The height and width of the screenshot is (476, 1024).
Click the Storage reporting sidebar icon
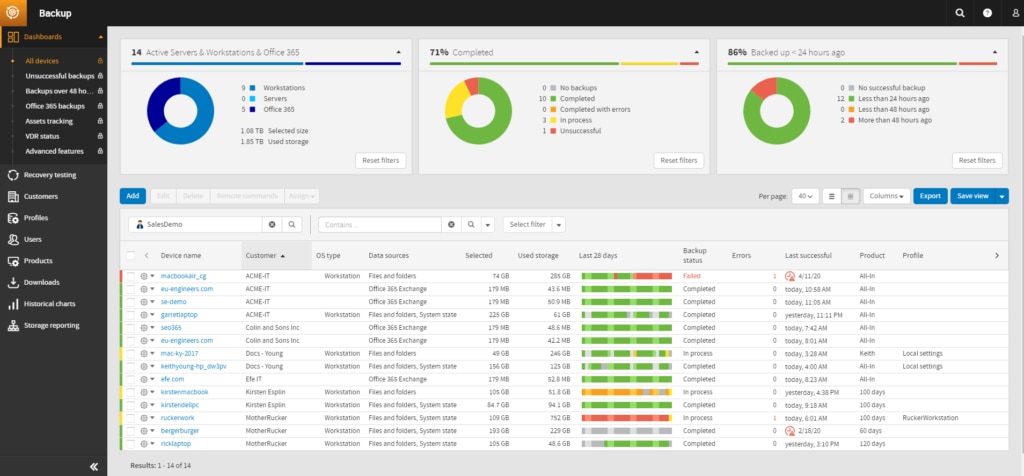pos(12,326)
